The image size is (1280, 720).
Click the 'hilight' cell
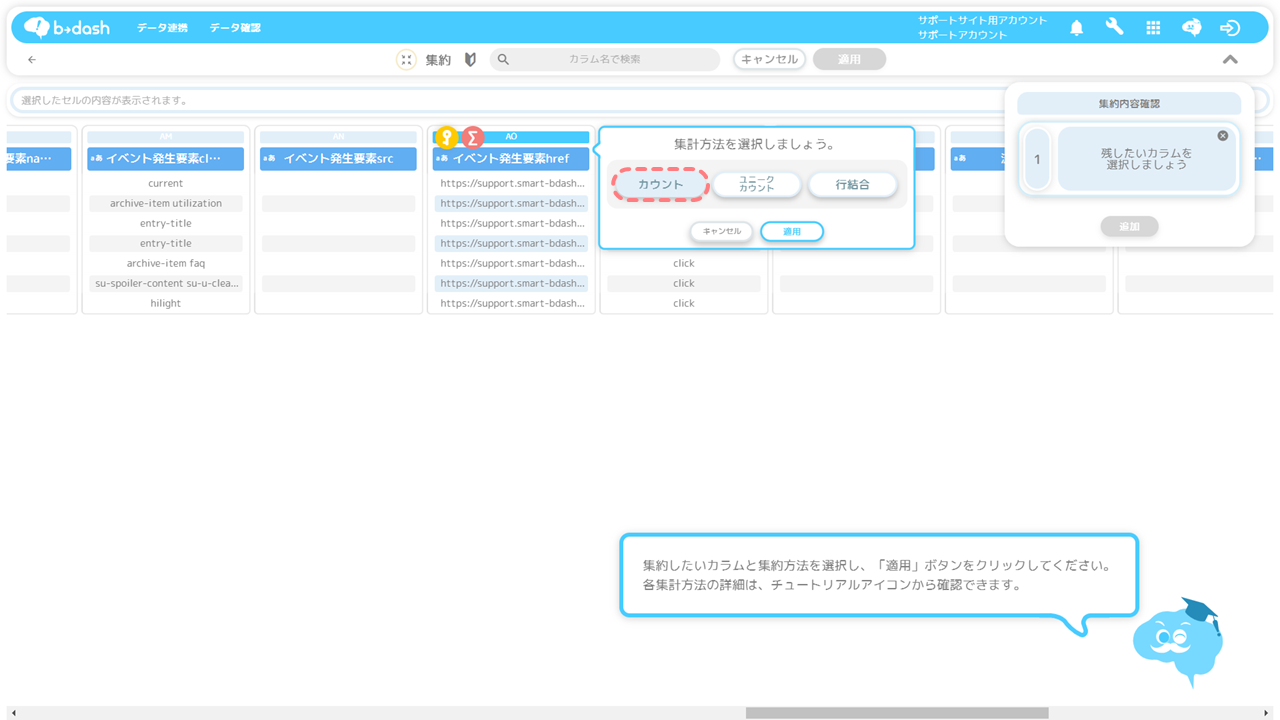point(166,303)
